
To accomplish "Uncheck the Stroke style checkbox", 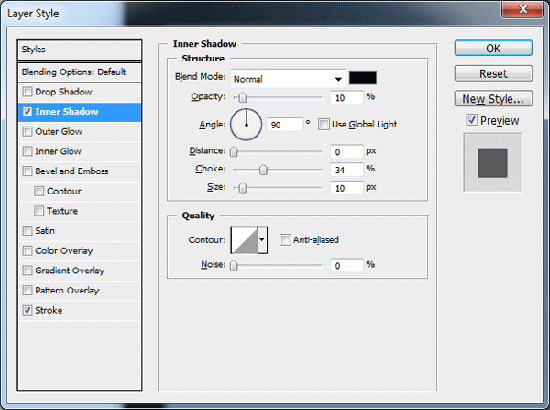I will point(27,310).
